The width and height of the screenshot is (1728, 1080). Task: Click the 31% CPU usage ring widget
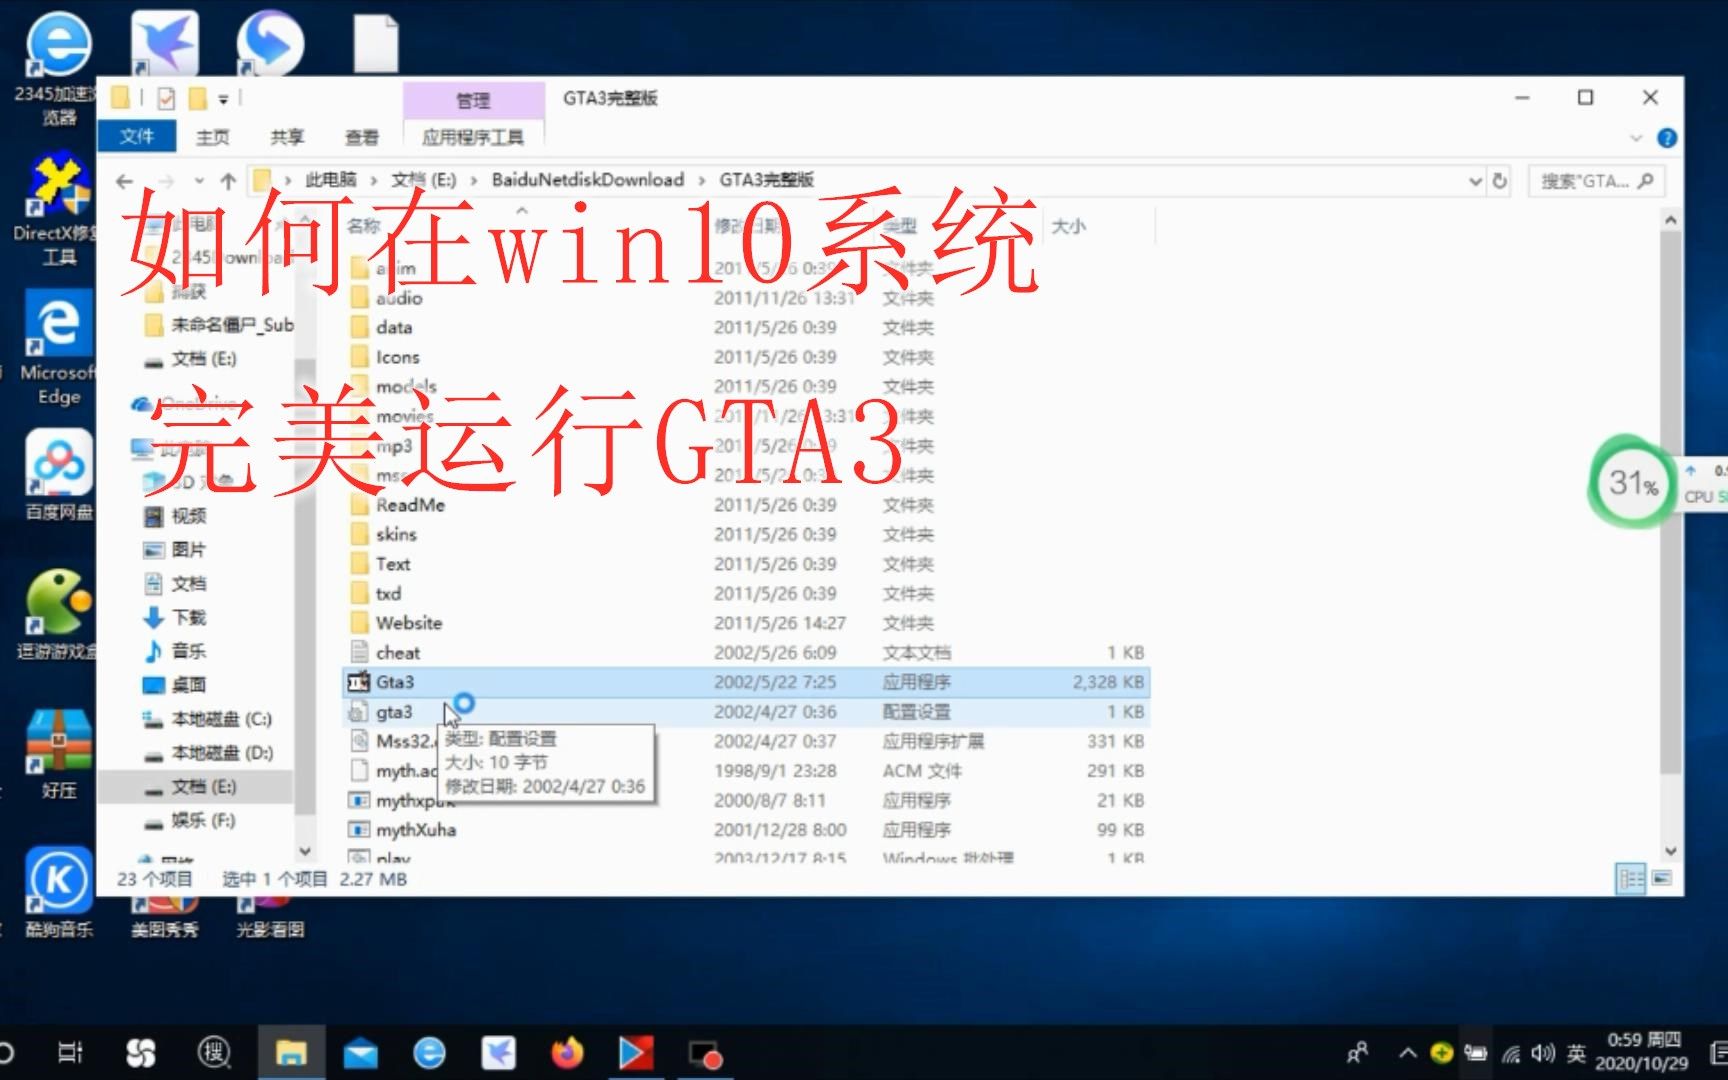coord(1630,483)
